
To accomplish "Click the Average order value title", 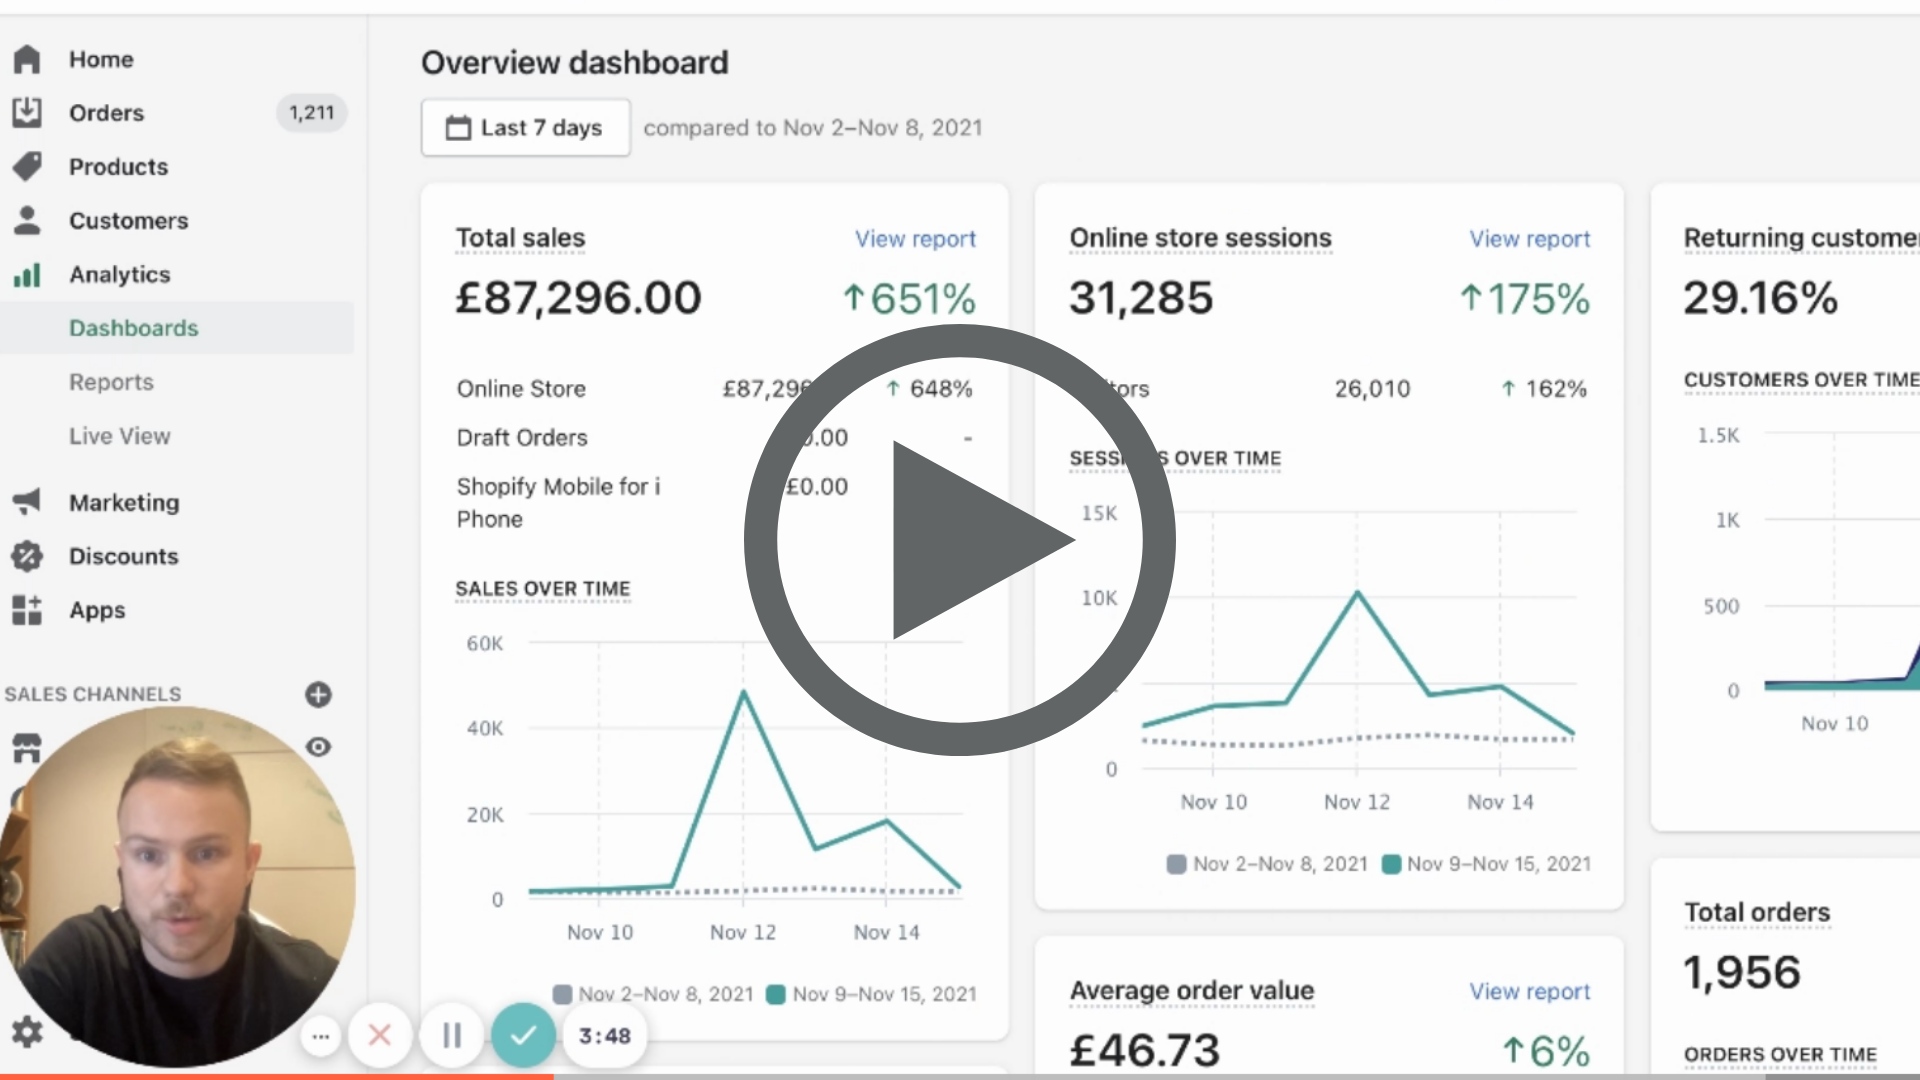I will tap(1192, 991).
